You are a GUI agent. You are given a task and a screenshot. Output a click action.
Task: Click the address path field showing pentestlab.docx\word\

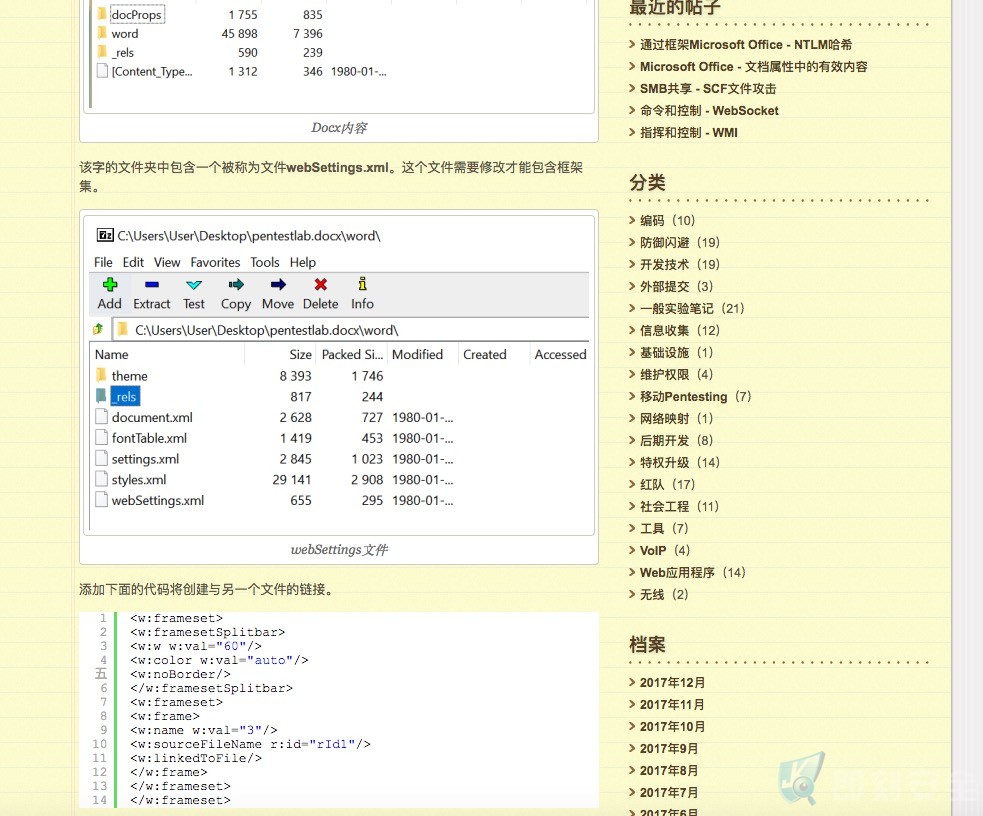[350, 330]
